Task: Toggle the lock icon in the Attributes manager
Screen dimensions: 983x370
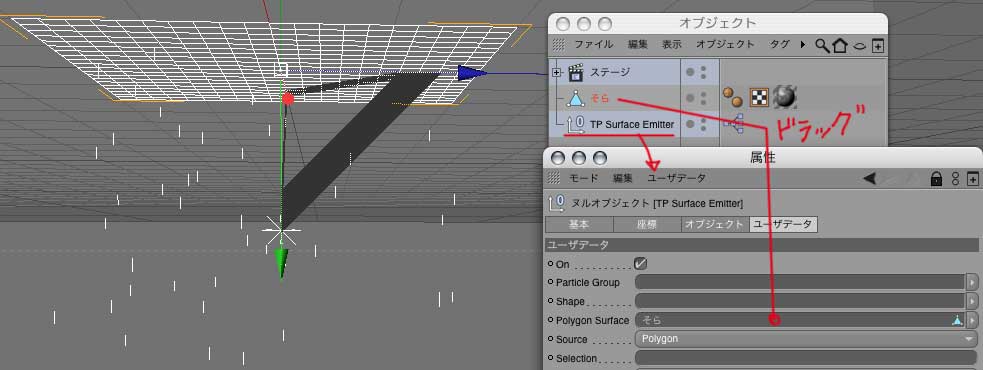Action: 936,179
